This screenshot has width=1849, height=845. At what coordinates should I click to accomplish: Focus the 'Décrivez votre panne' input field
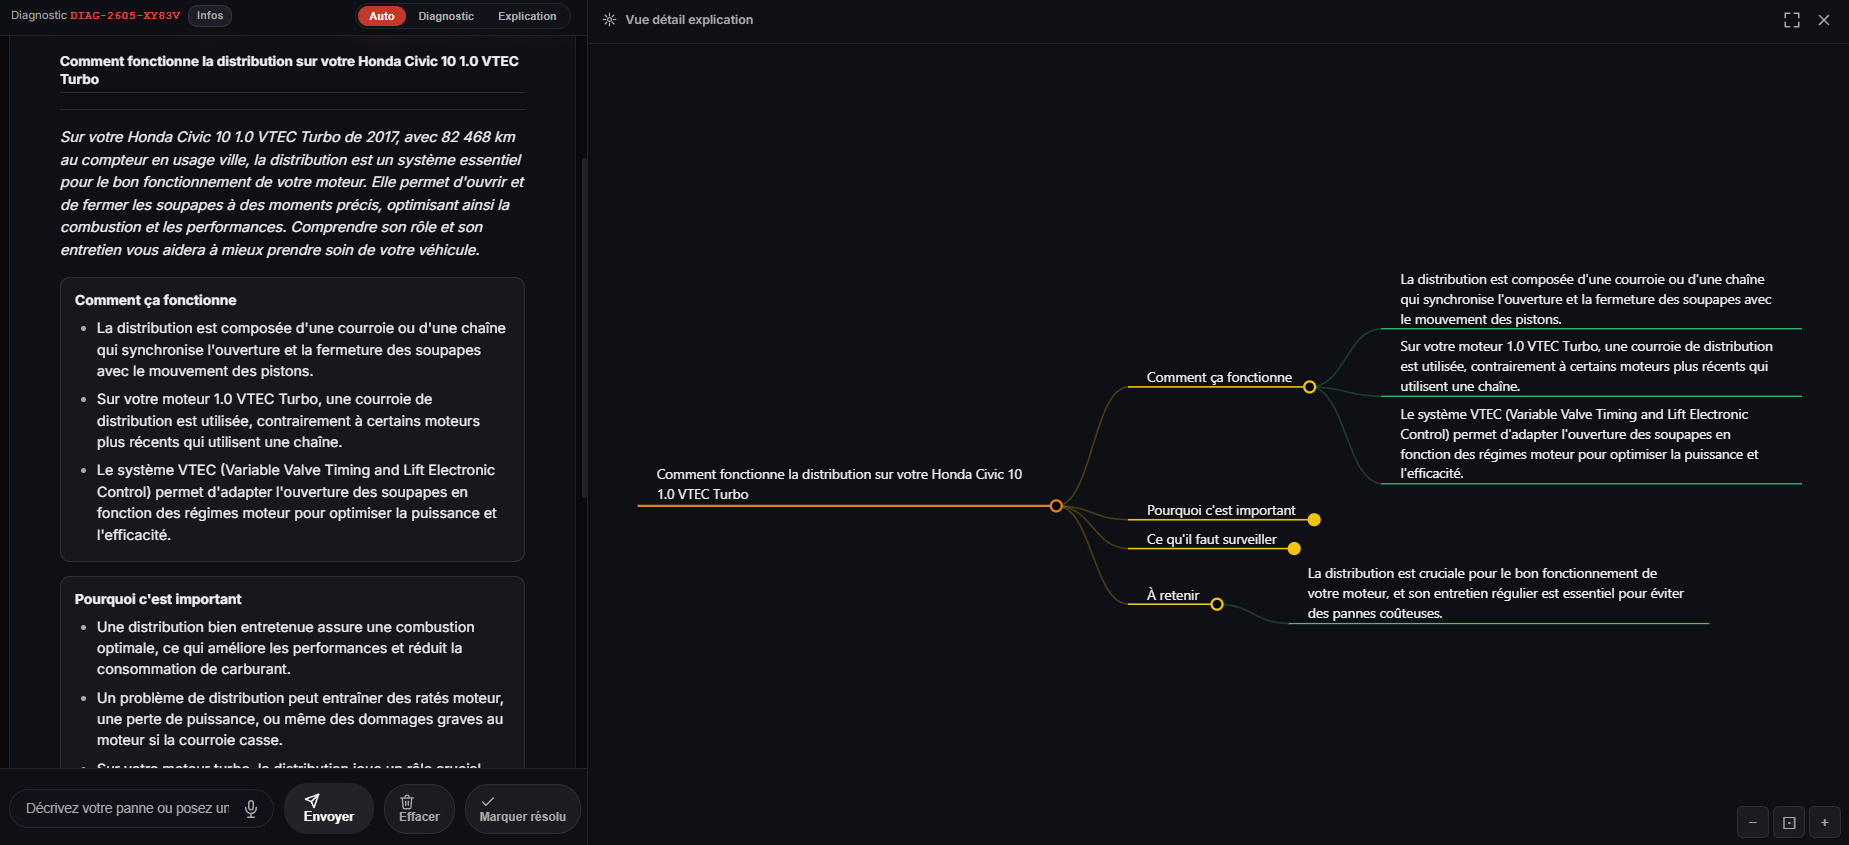pyautogui.click(x=128, y=808)
